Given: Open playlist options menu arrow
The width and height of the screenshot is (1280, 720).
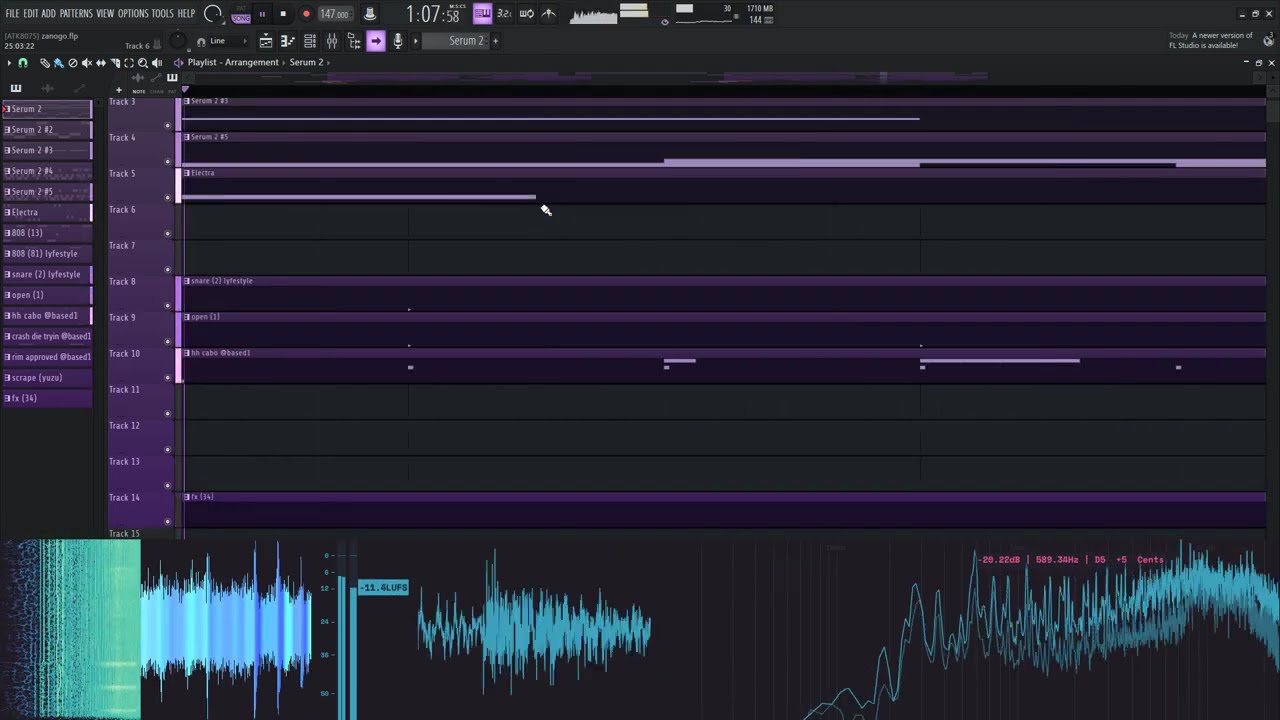Looking at the screenshot, I should click(x=9, y=63).
